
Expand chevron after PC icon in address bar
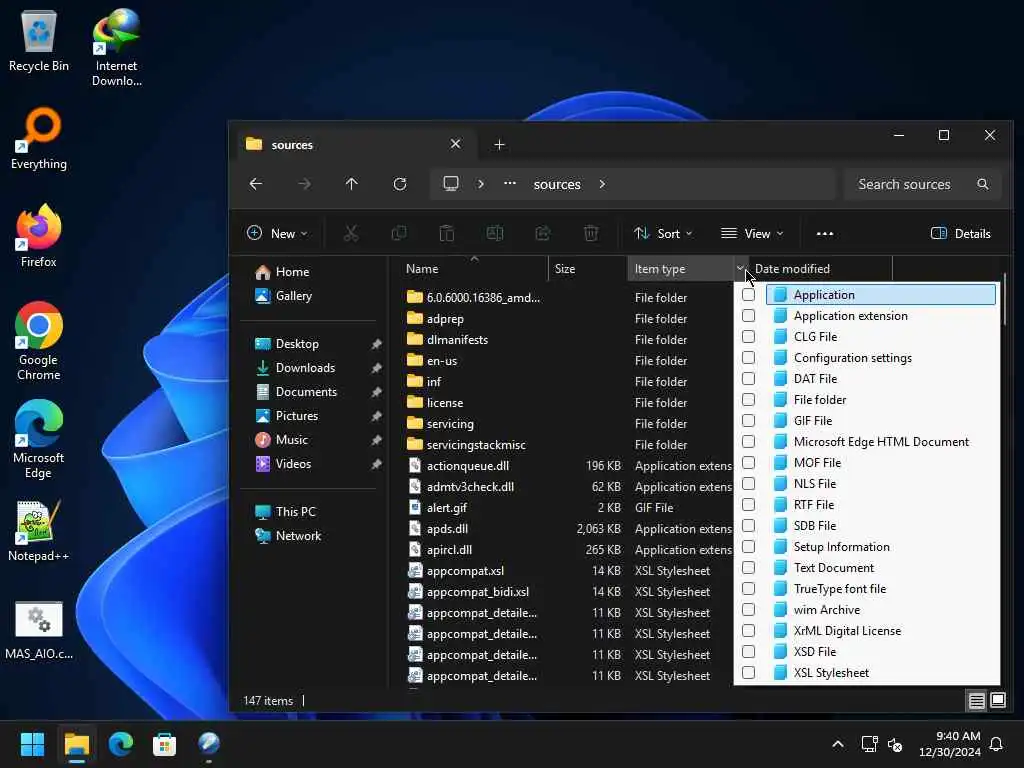coord(481,184)
